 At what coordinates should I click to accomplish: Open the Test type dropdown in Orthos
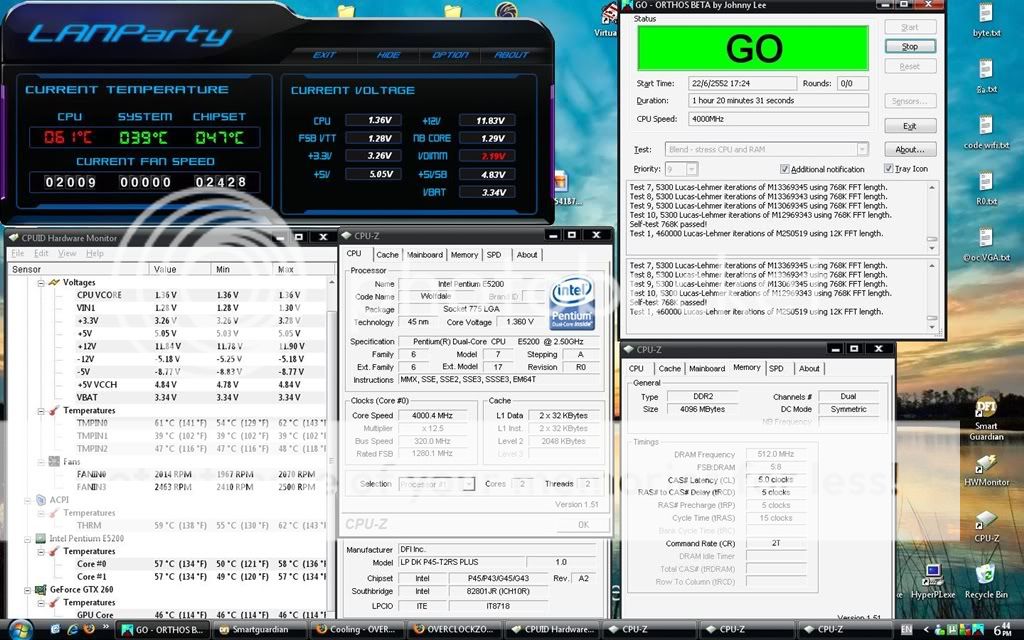pyautogui.click(x=861, y=149)
